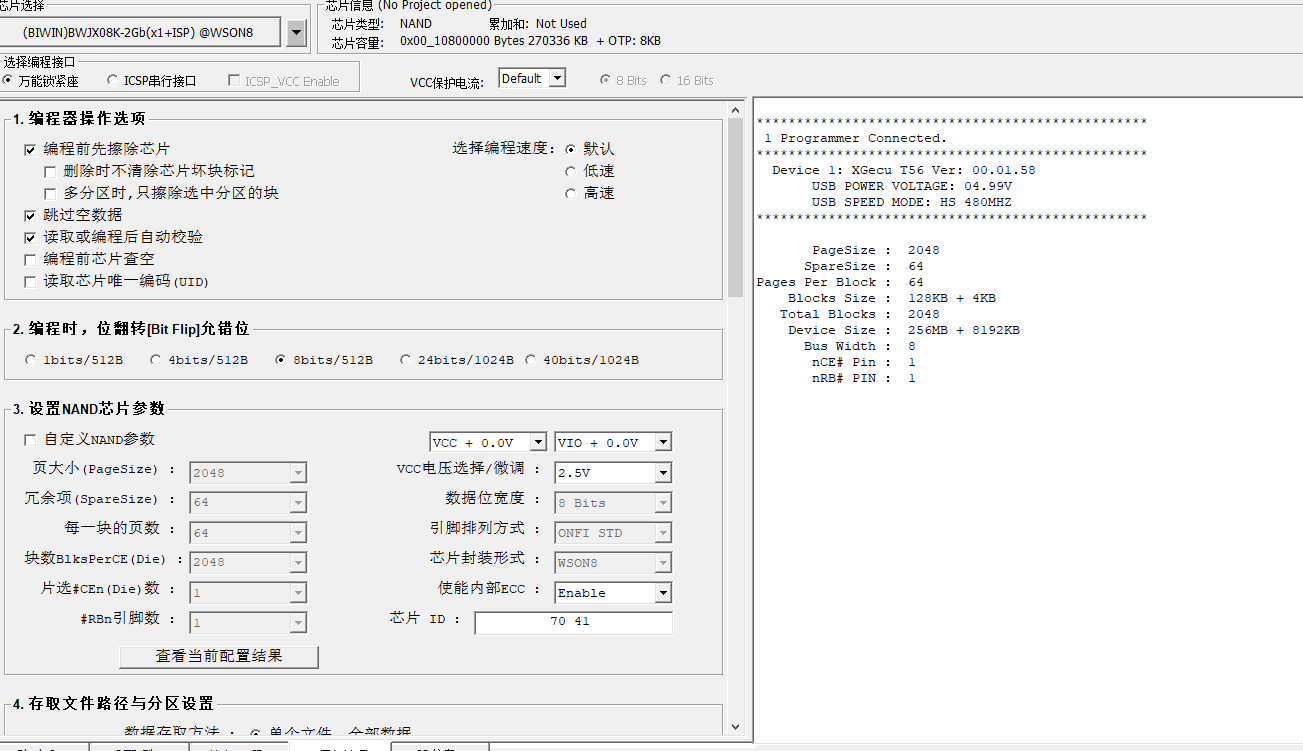Select 高速 programming speed

pyautogui.click(x=571, y=193)
